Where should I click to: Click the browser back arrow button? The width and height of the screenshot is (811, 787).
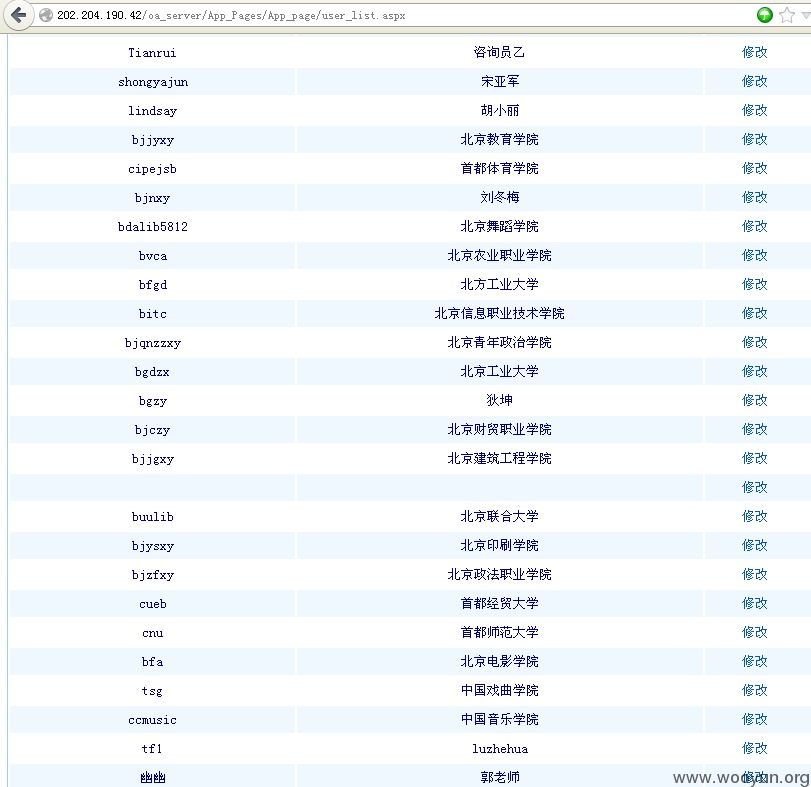coord(19,15)
